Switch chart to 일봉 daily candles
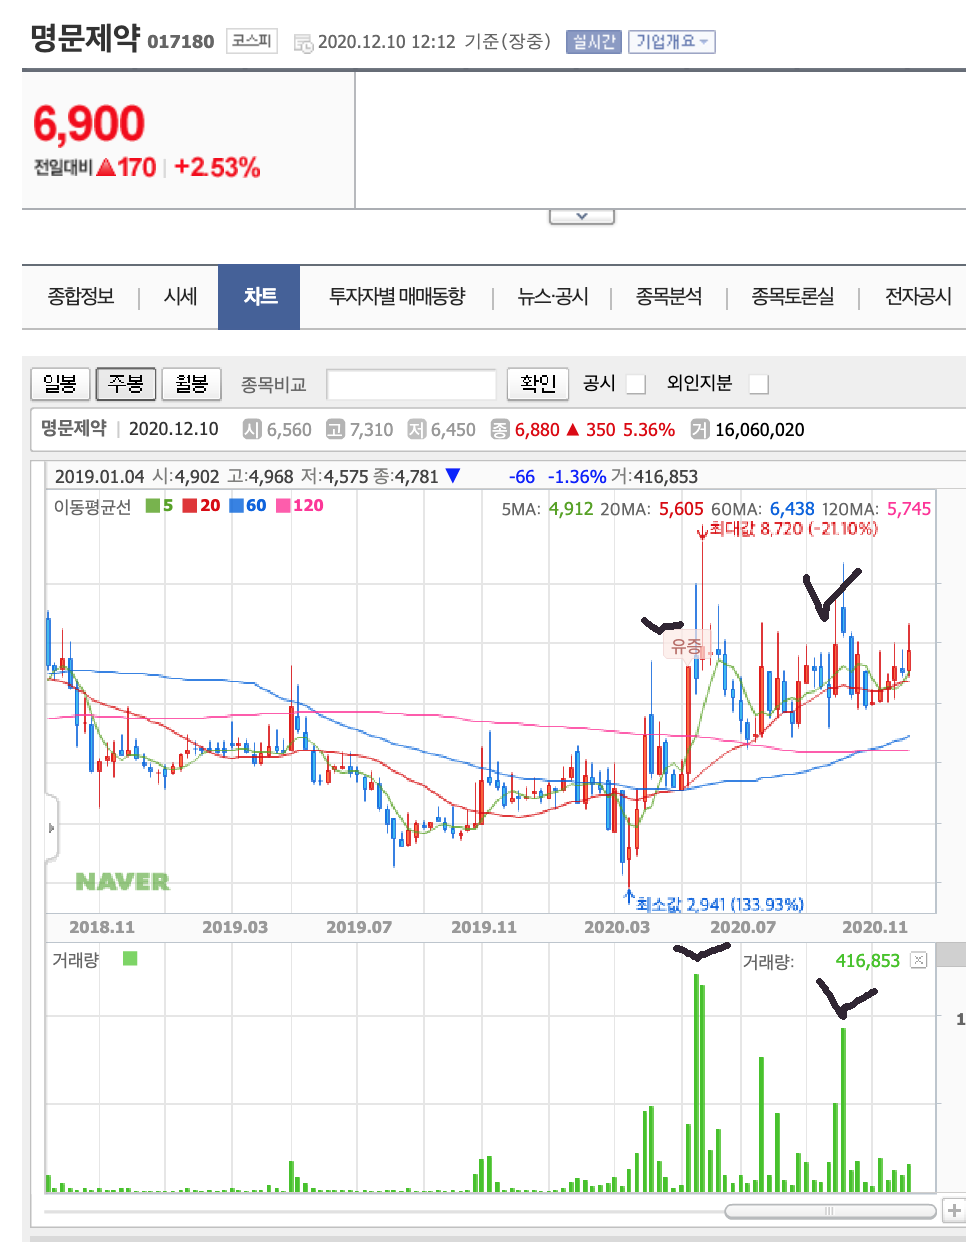The image size is (966, 1242). pyautogui.click(x=60, y=383)
